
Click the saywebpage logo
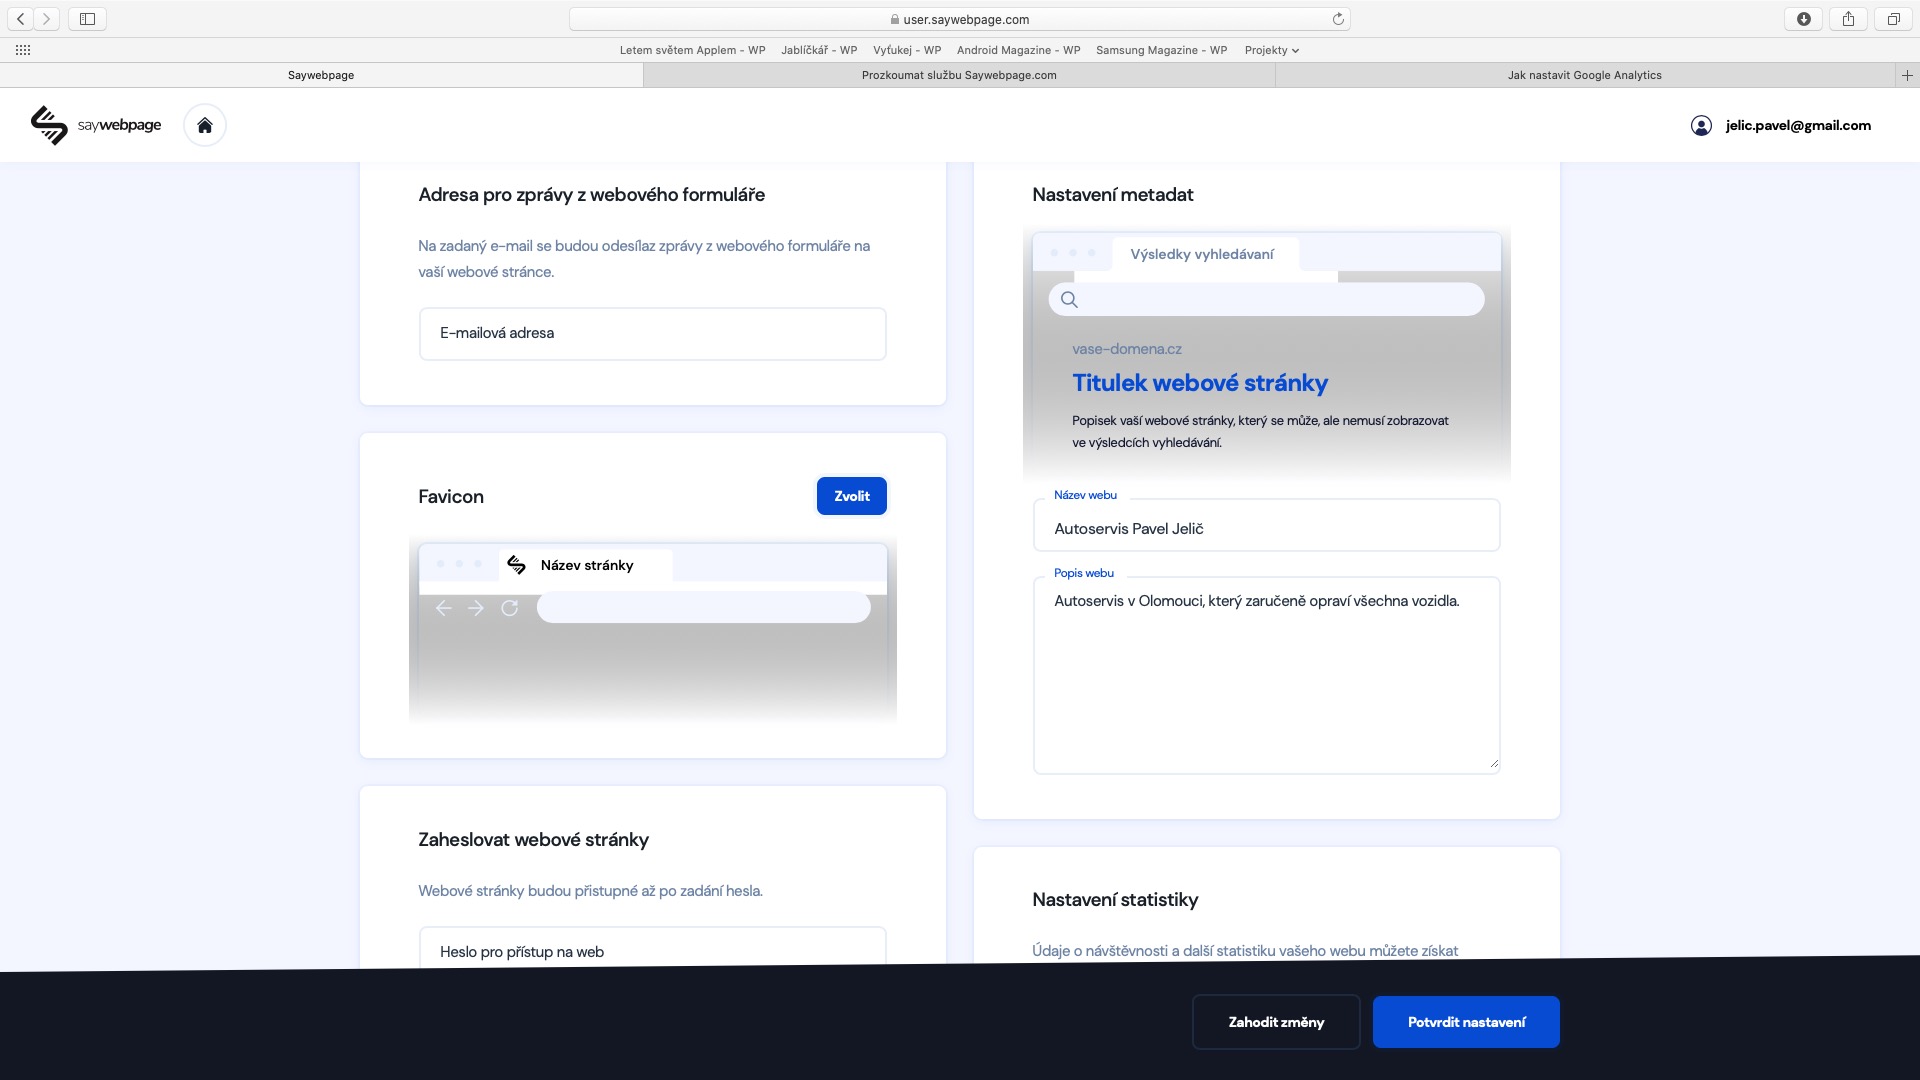pos(96,125)
